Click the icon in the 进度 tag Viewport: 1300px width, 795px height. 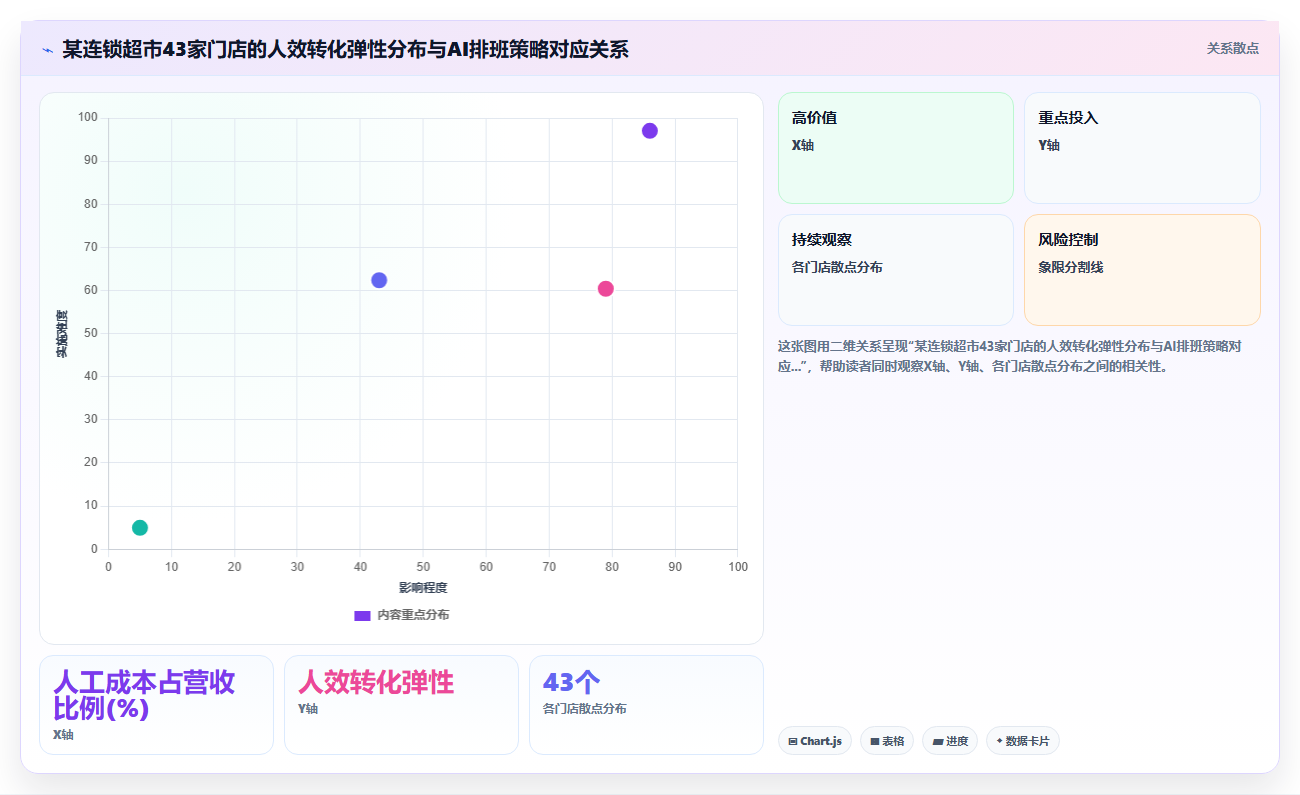click(x=937, y=742)
